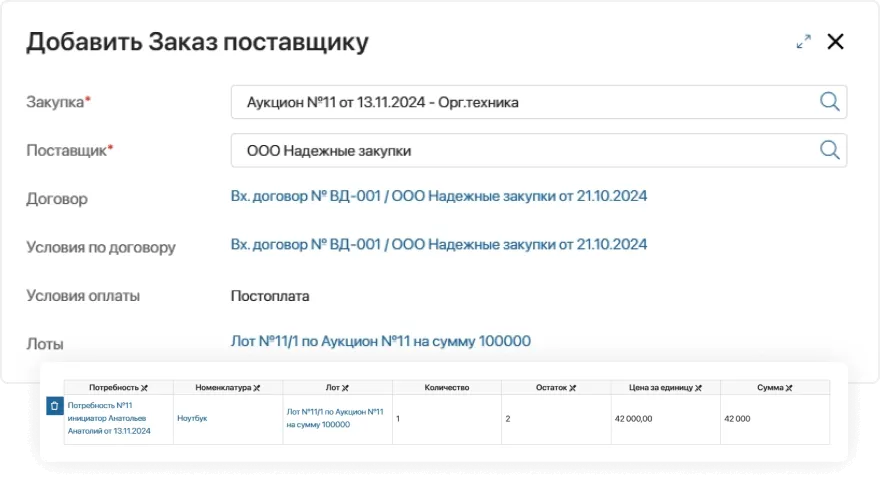Delete the table row with the trash icon
The height and width of the screenshot is (496, 880).
(55, 406)
